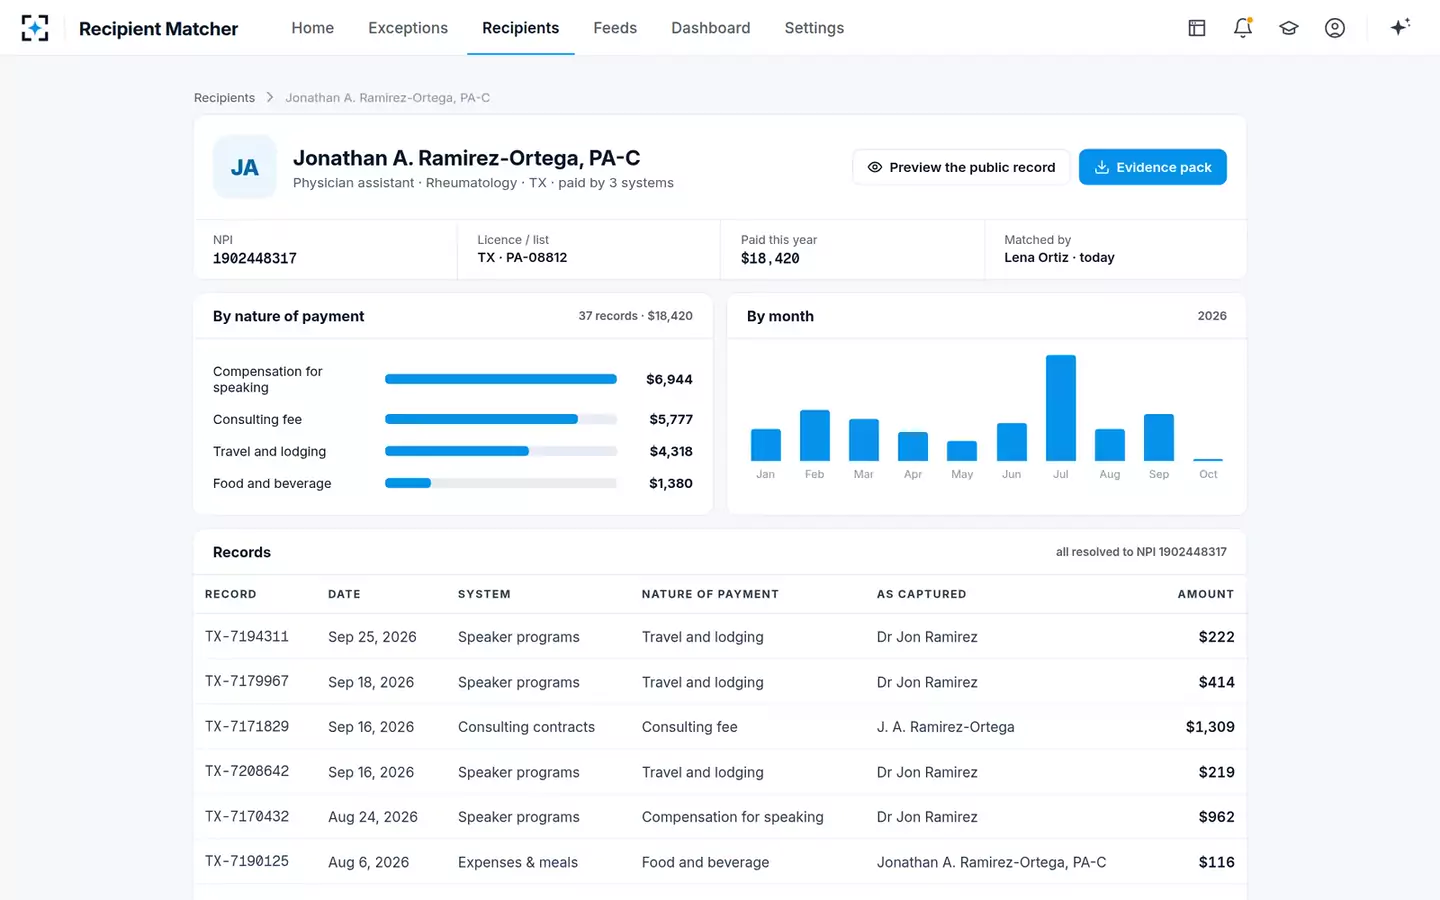The height and width of the screenshot is (900, 1440).
Task: Select the Sep bar in monthly chart
Action: click(1159, 437)
